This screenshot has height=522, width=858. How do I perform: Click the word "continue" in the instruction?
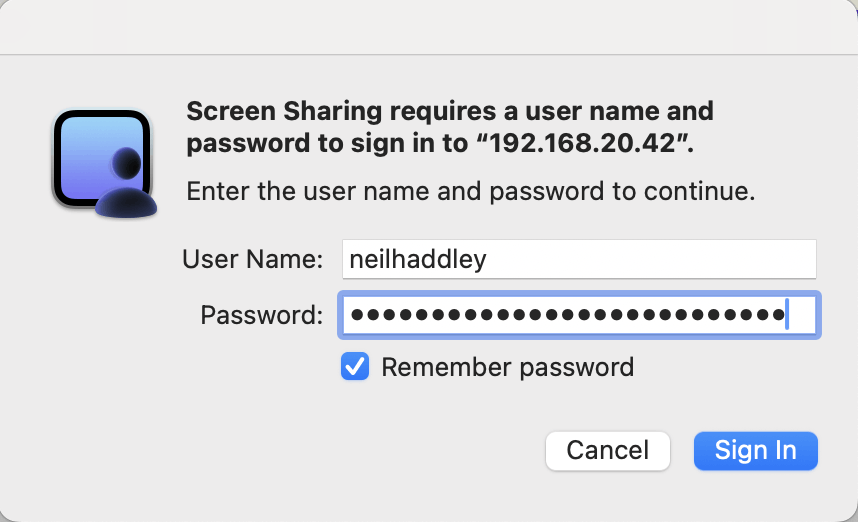tap(704, 190)
